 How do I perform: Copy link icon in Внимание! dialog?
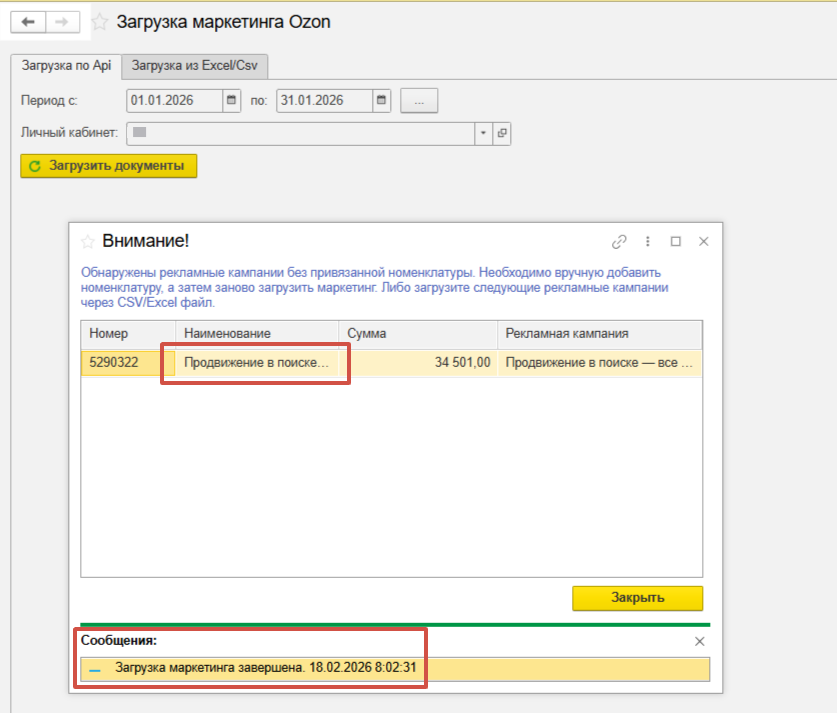click(619, 242)
